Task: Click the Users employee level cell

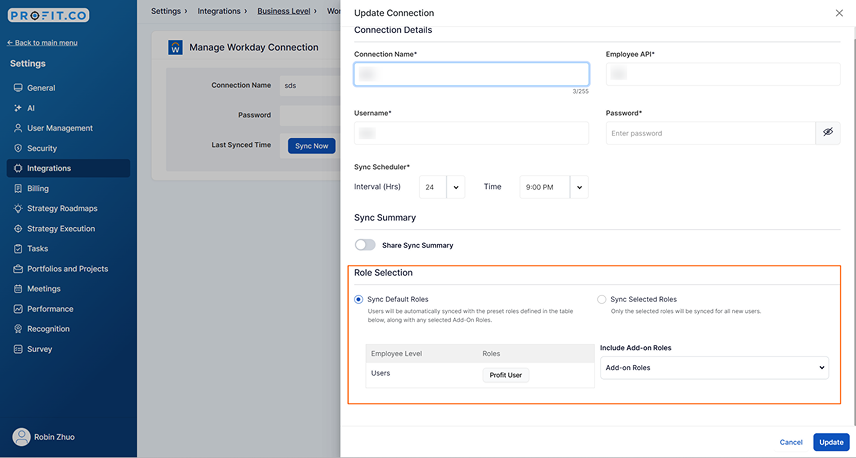Action: pos(381,373)
